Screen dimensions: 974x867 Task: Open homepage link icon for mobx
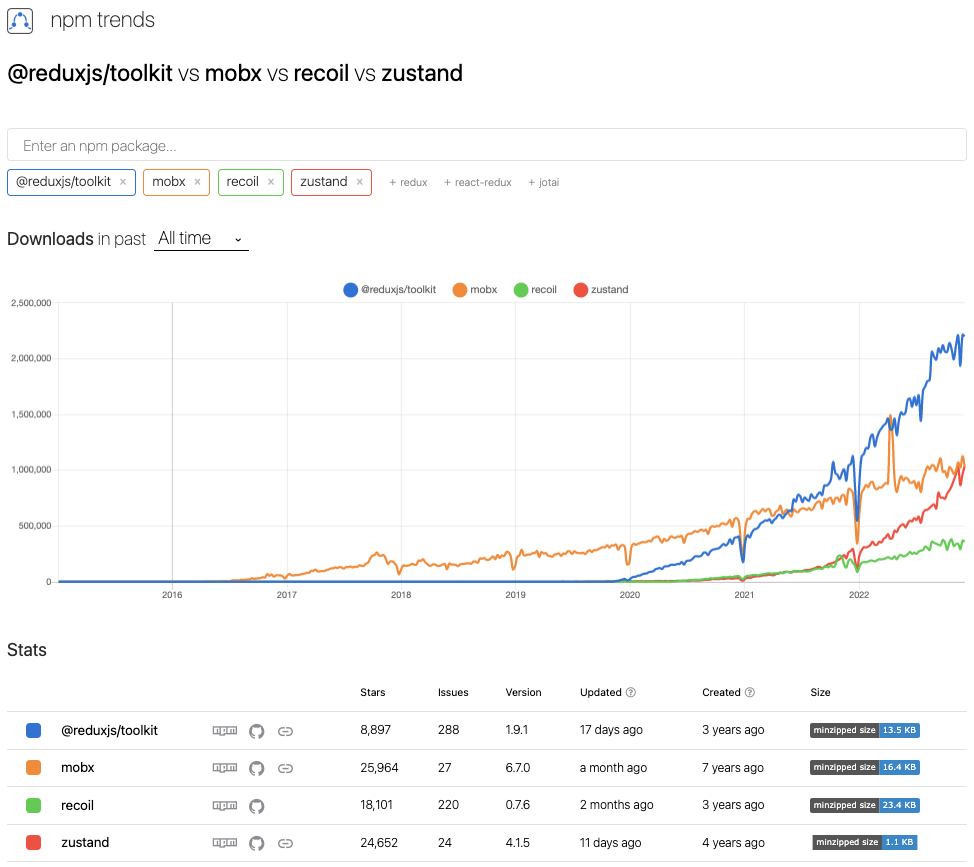285,768
